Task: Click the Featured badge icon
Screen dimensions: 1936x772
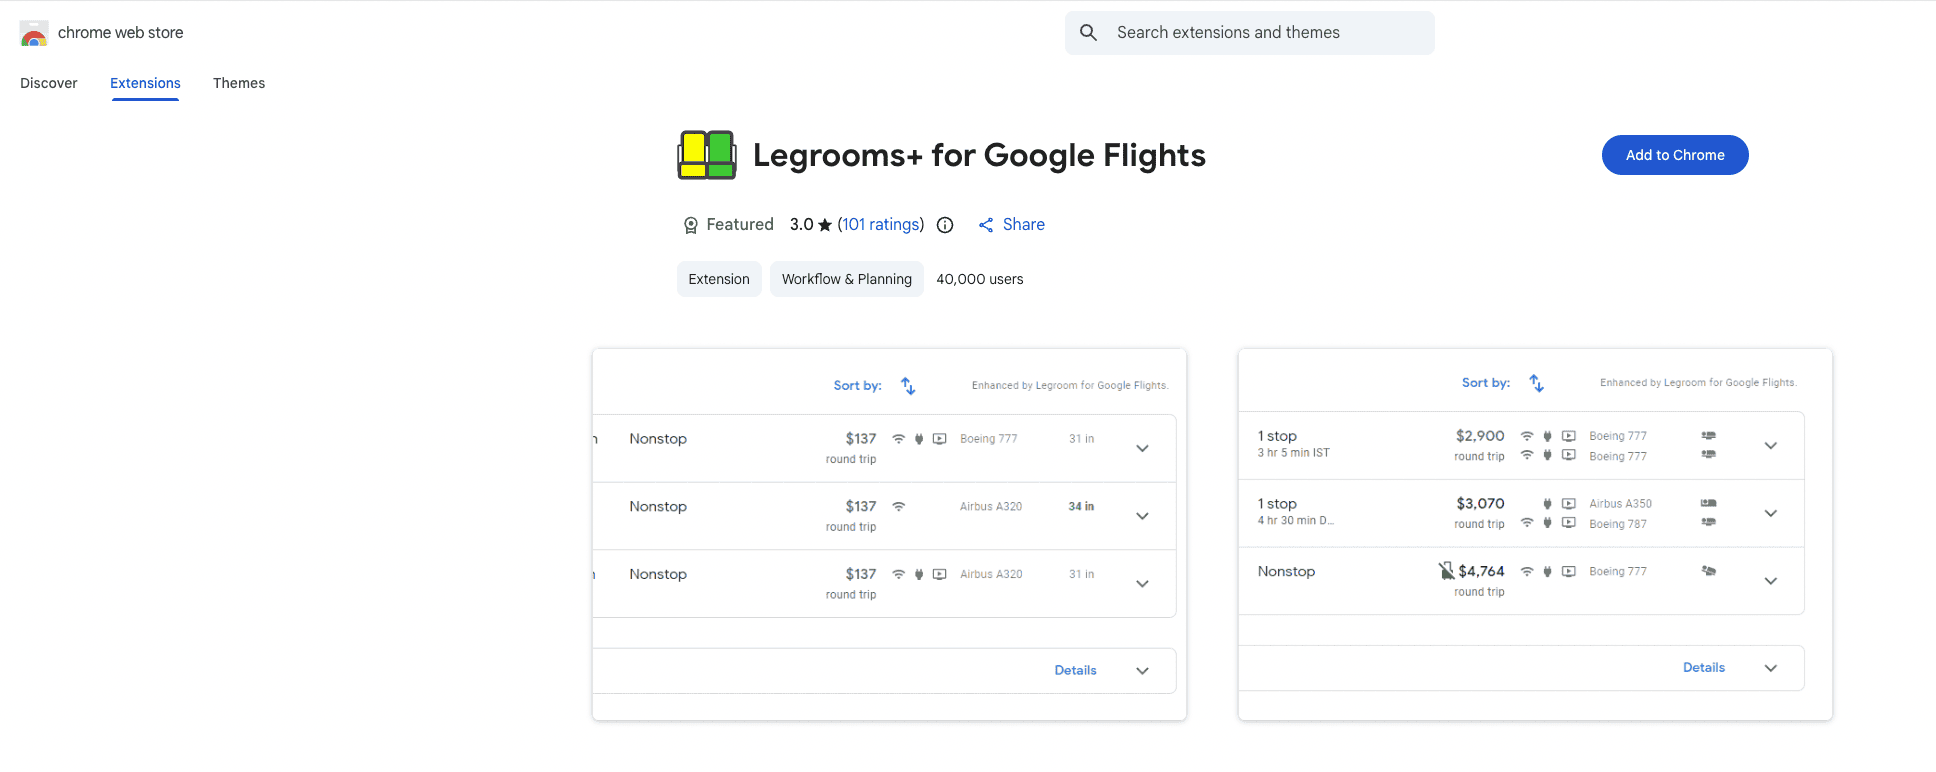Action: click(x=690, y=225)
